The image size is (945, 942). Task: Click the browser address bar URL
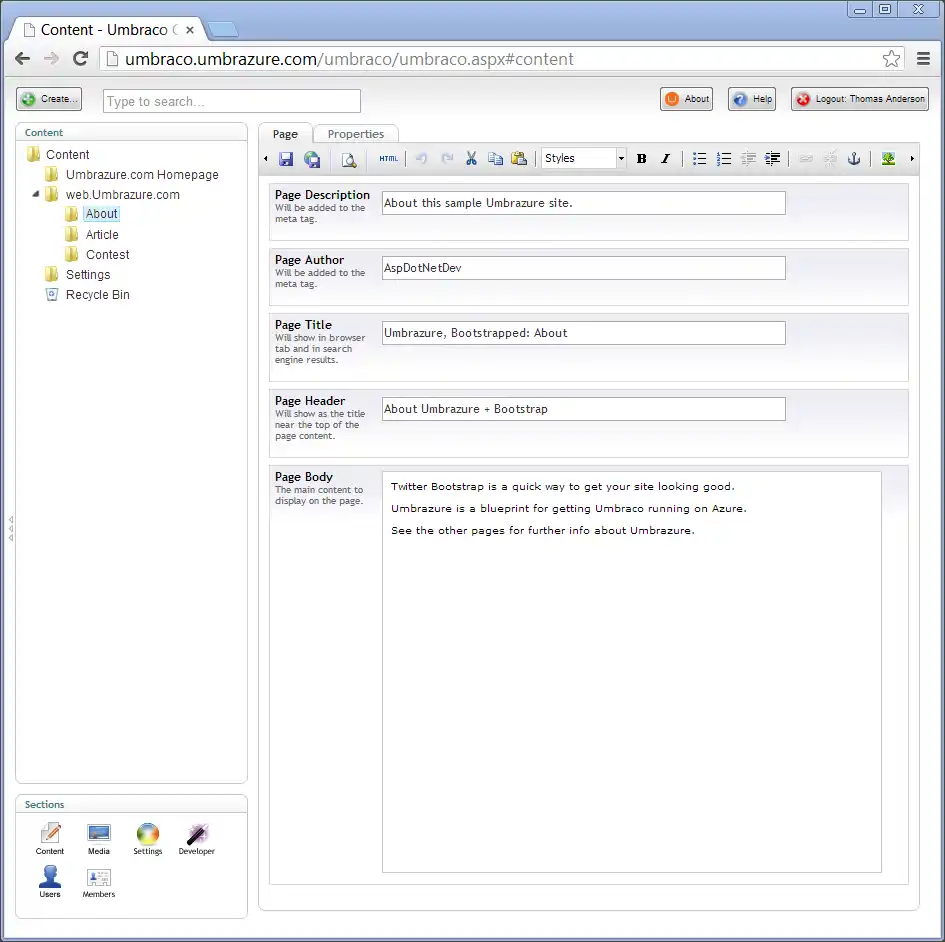coord(350,59)
